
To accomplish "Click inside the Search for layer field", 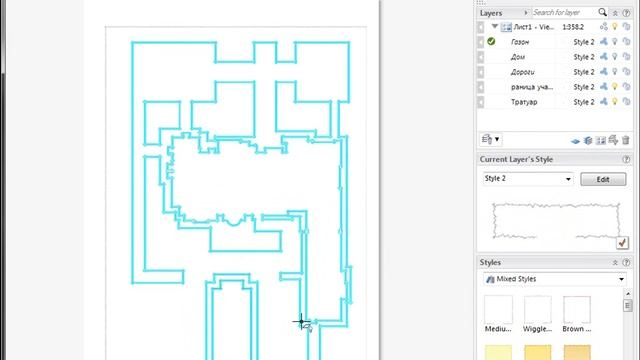I will (x=565, y=13).
